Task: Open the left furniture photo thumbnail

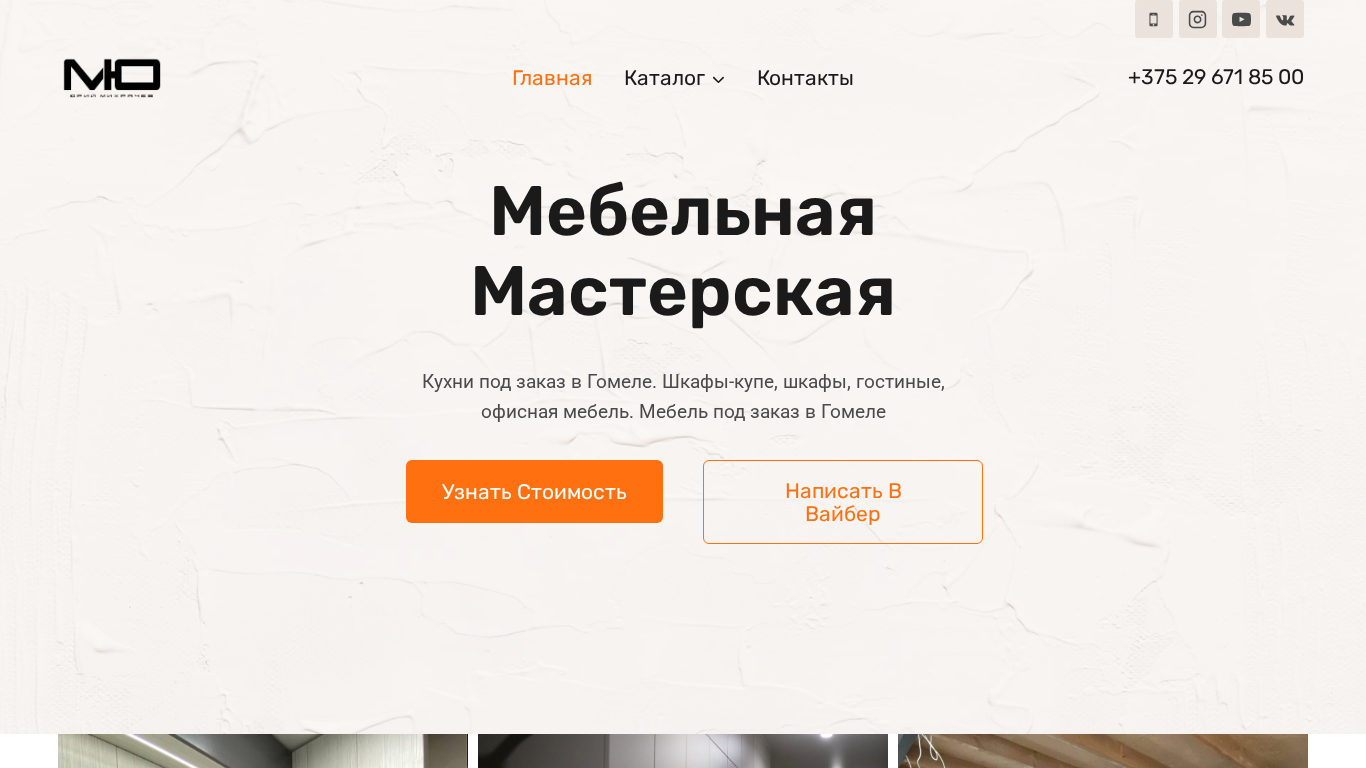Action: click(x=263, y=751)
